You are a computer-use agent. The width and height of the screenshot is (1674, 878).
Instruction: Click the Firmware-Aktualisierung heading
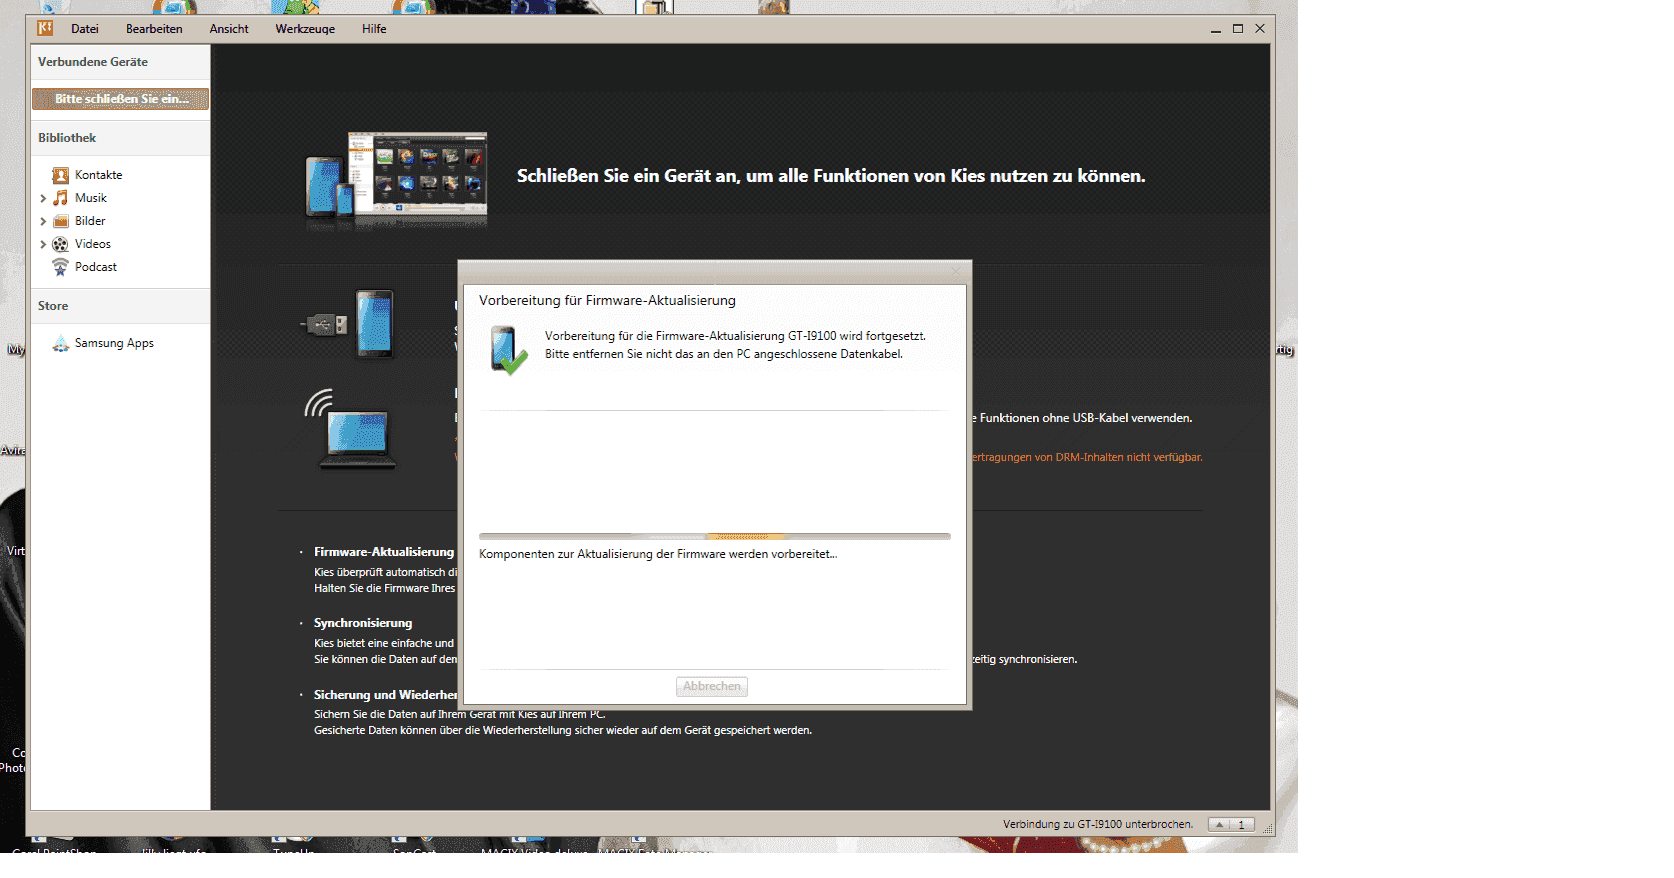(x=384, y=552)
